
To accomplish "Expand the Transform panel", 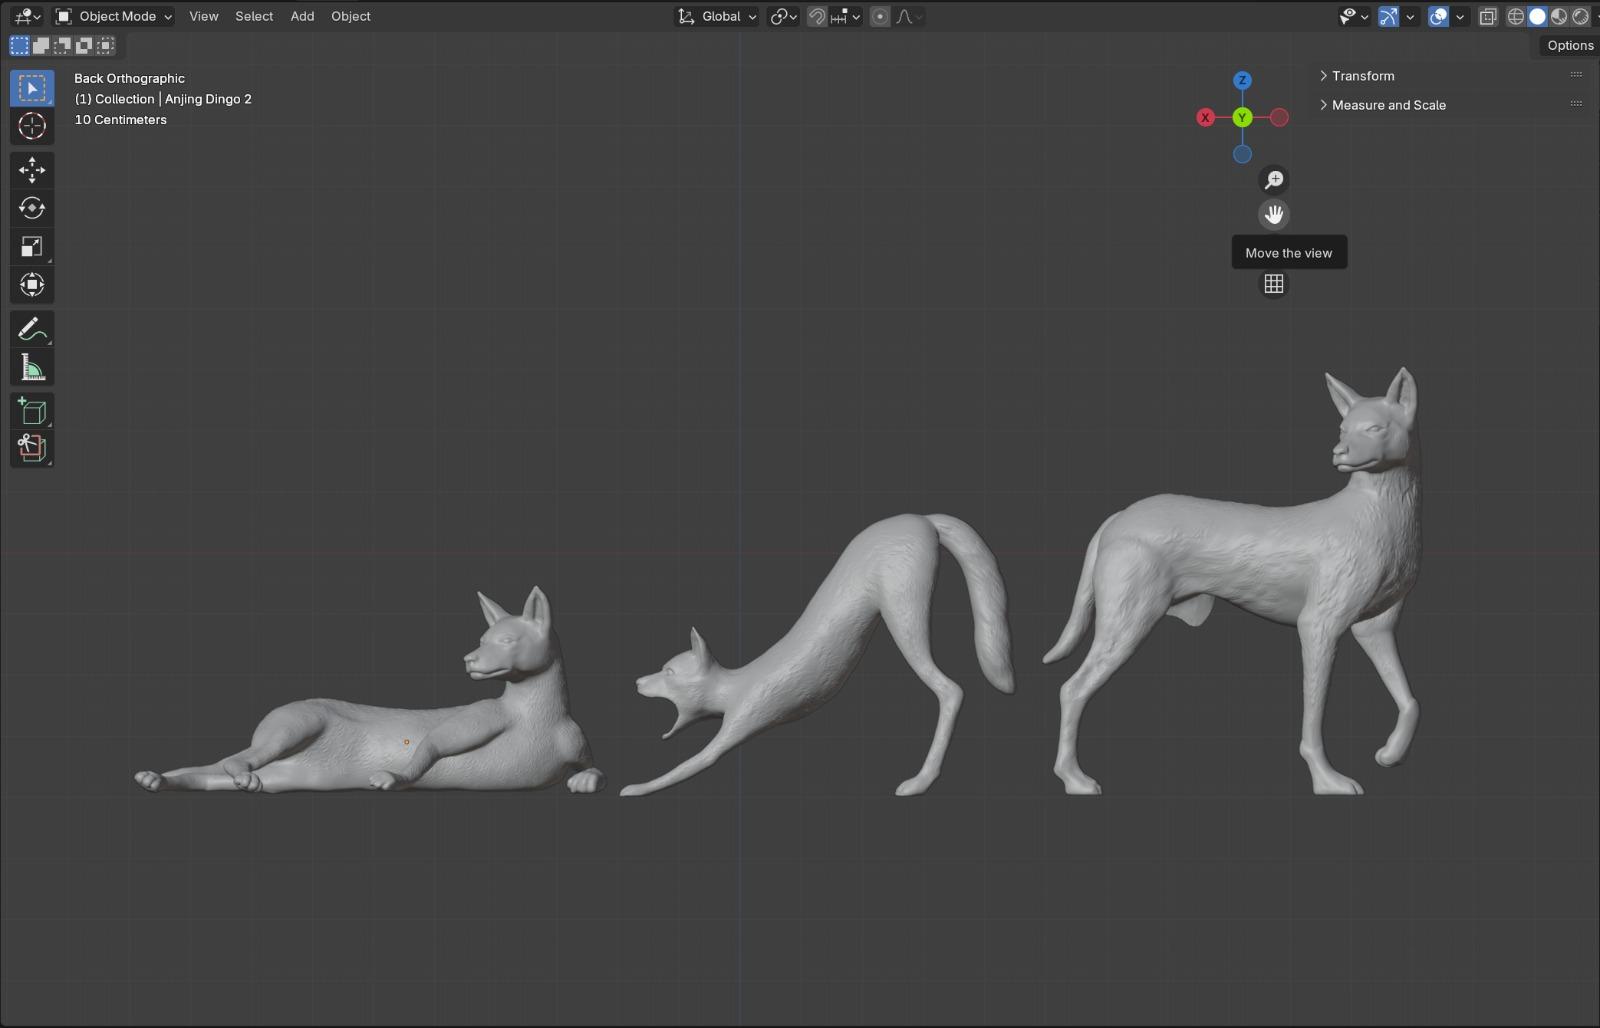I will tap(1362, 76).
